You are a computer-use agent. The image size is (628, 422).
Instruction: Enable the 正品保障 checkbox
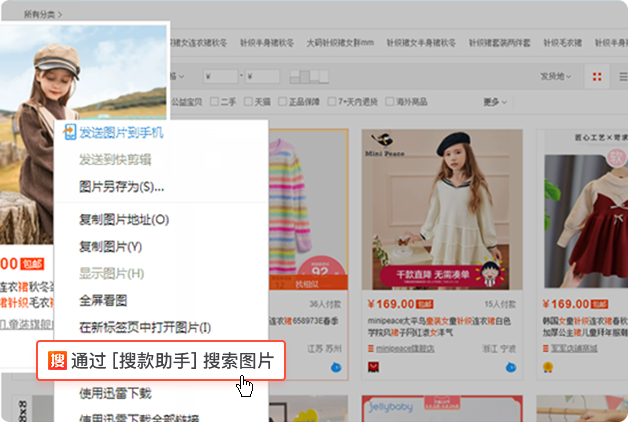pos(282,102)
